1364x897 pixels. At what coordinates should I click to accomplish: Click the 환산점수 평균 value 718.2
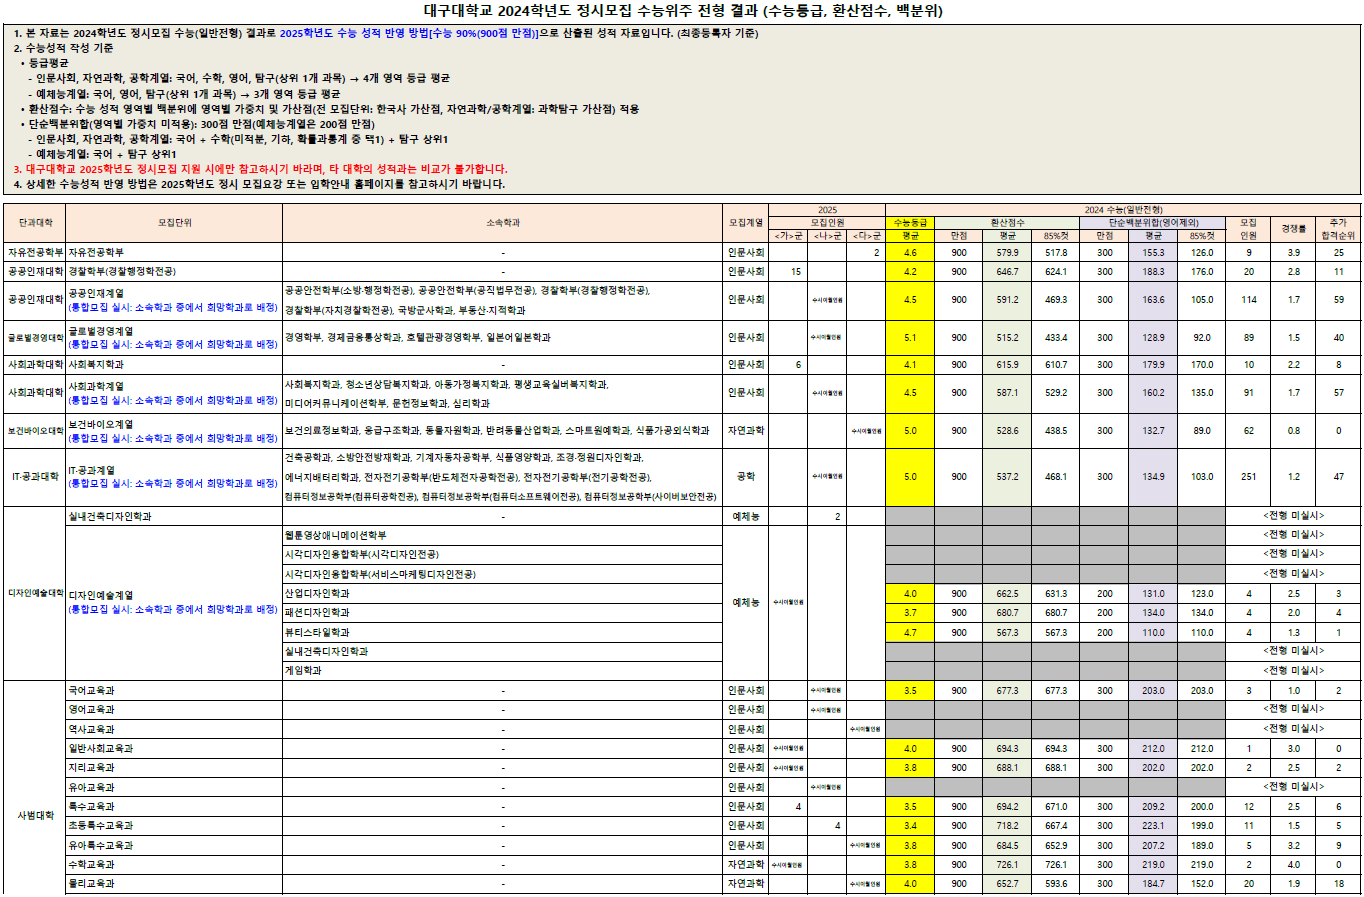pyautogui.click(x=1007, y=826)
